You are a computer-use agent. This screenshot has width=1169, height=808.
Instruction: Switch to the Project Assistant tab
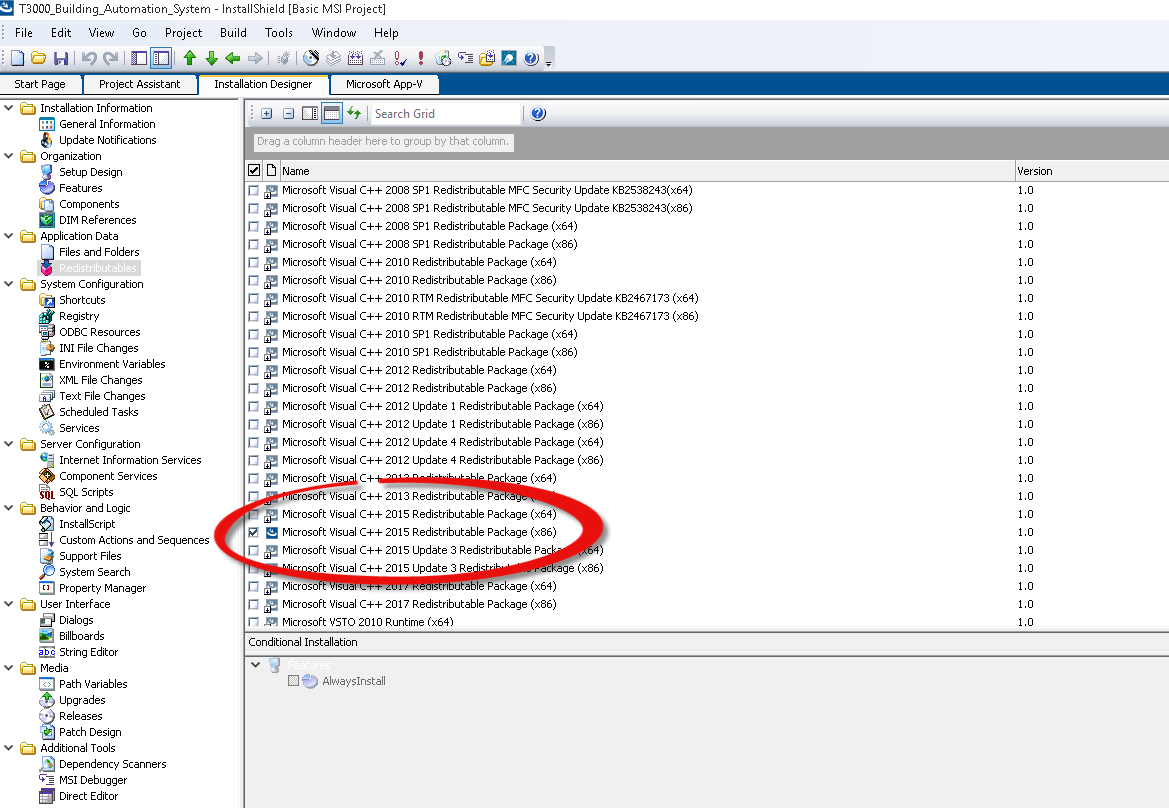click(x=139, y=84)
